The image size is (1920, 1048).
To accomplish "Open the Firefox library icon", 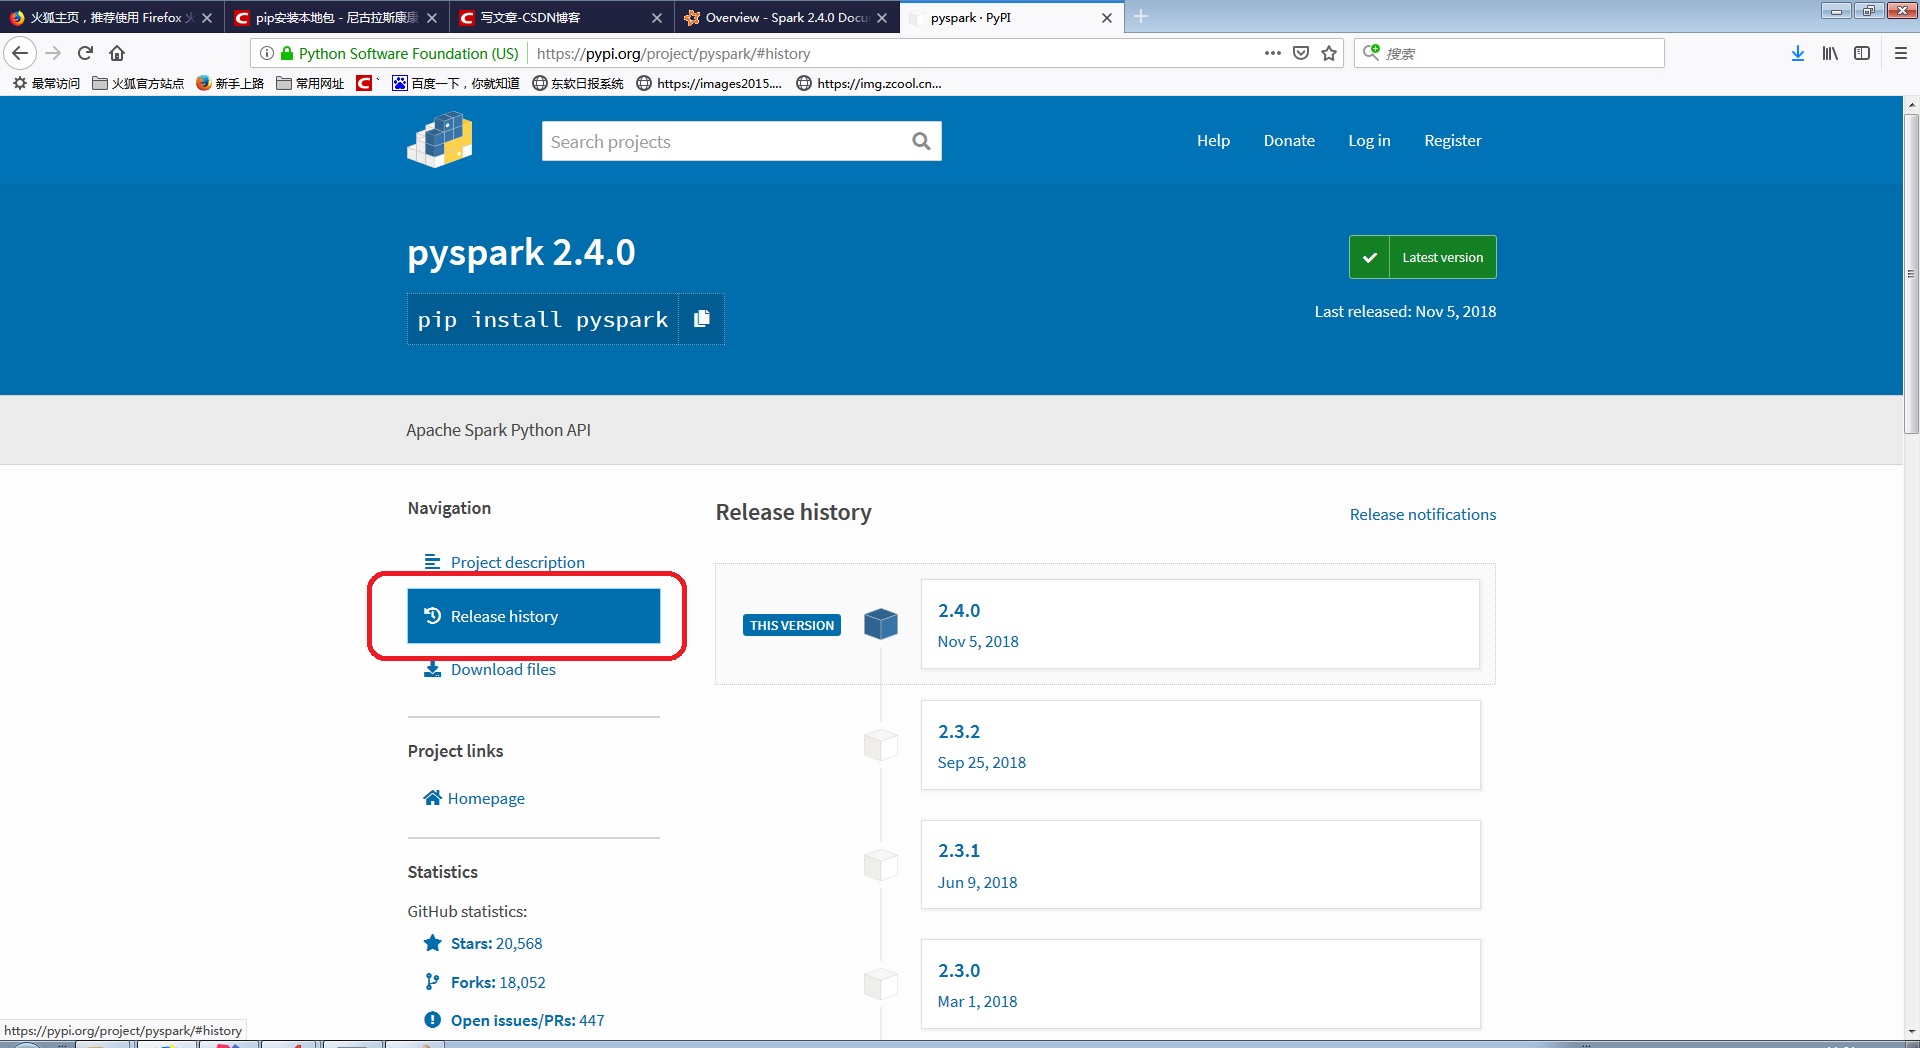I will [x=1830, y=53].
